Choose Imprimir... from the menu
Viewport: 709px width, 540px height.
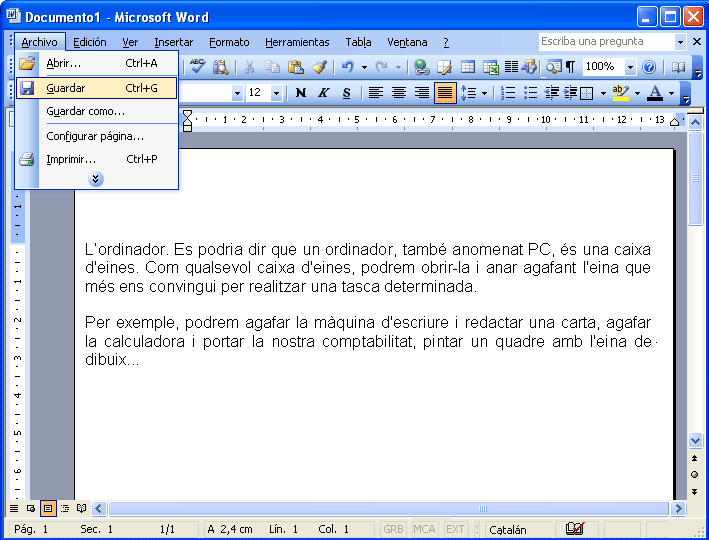pyautogui.click(x=96, y=159)
